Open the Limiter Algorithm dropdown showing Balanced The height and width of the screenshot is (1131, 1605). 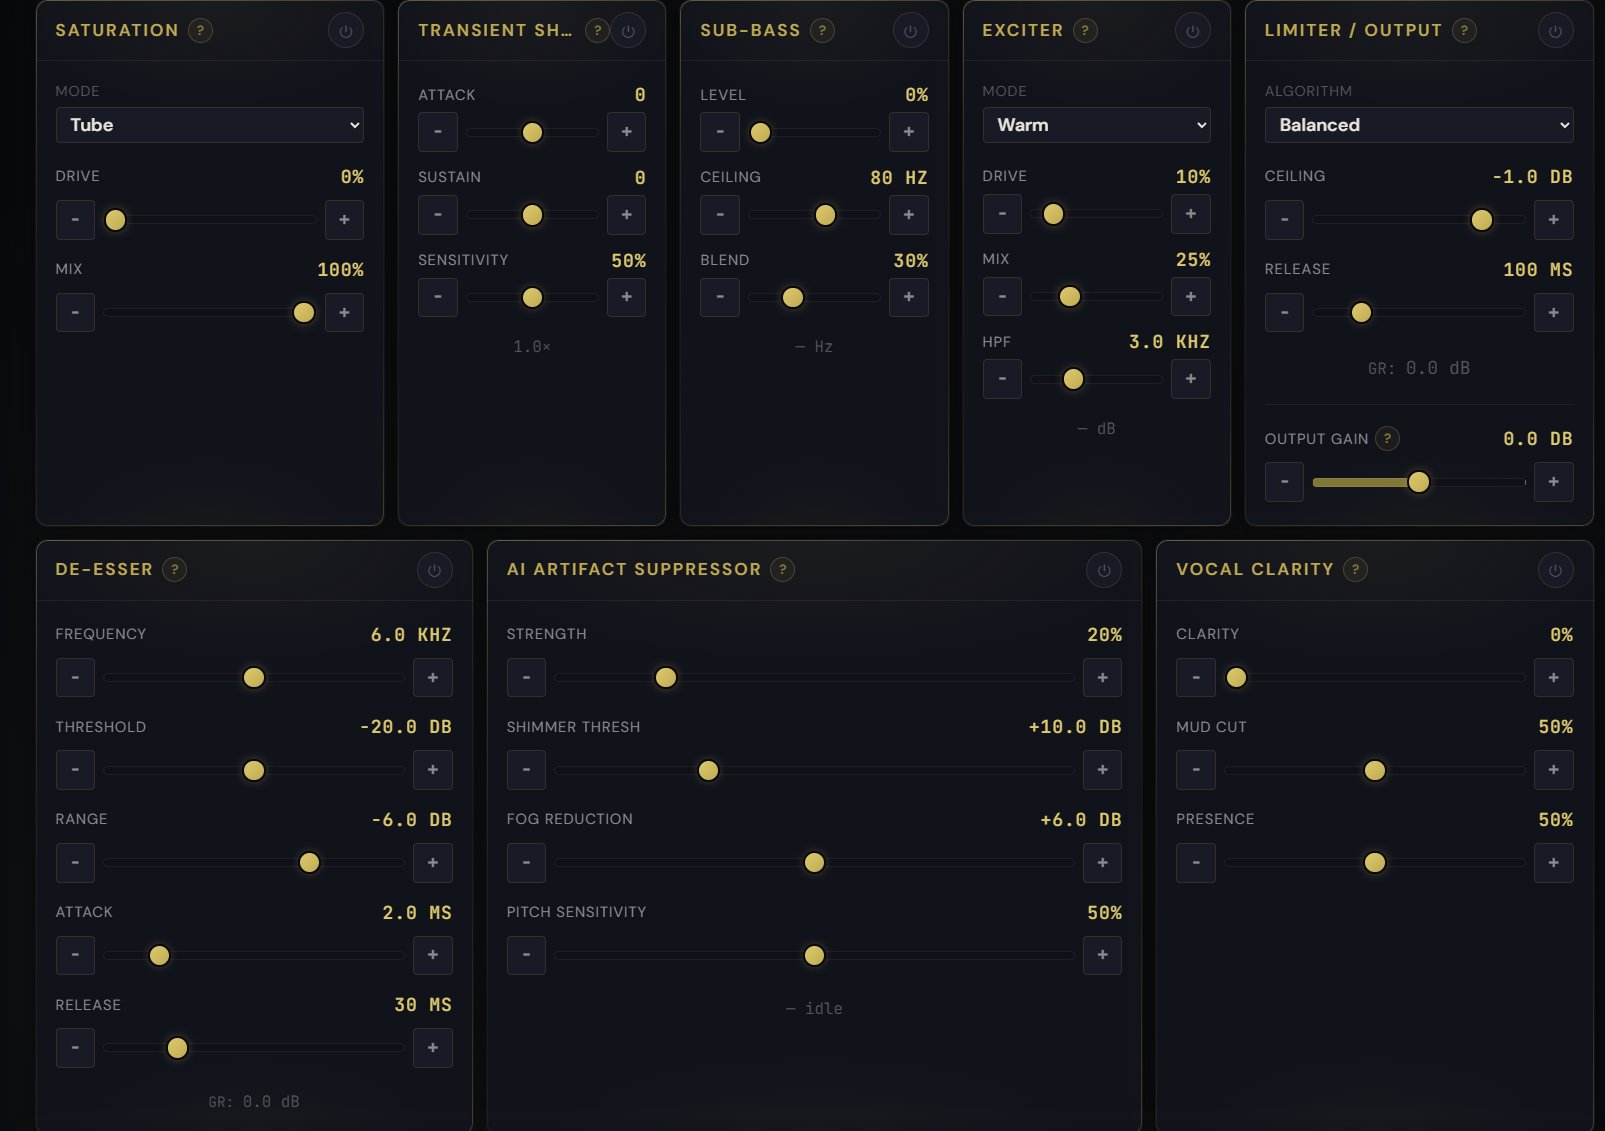[1419, 125]
